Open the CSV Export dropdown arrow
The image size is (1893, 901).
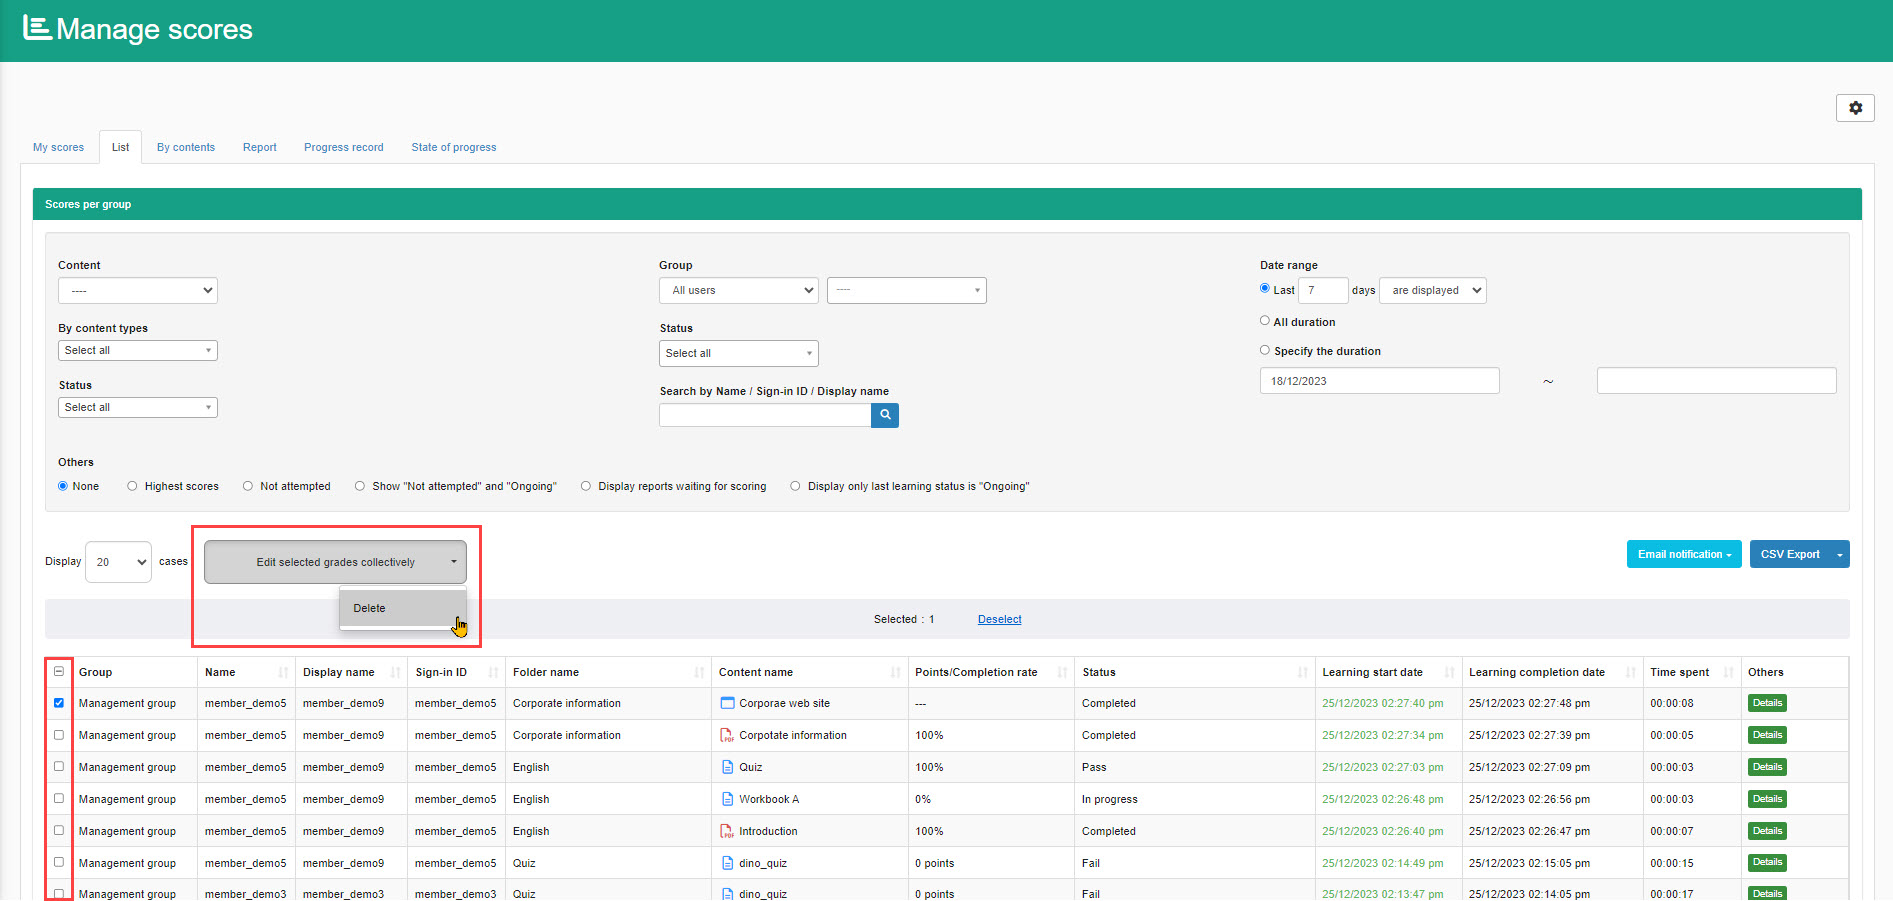coord(1839,554)
